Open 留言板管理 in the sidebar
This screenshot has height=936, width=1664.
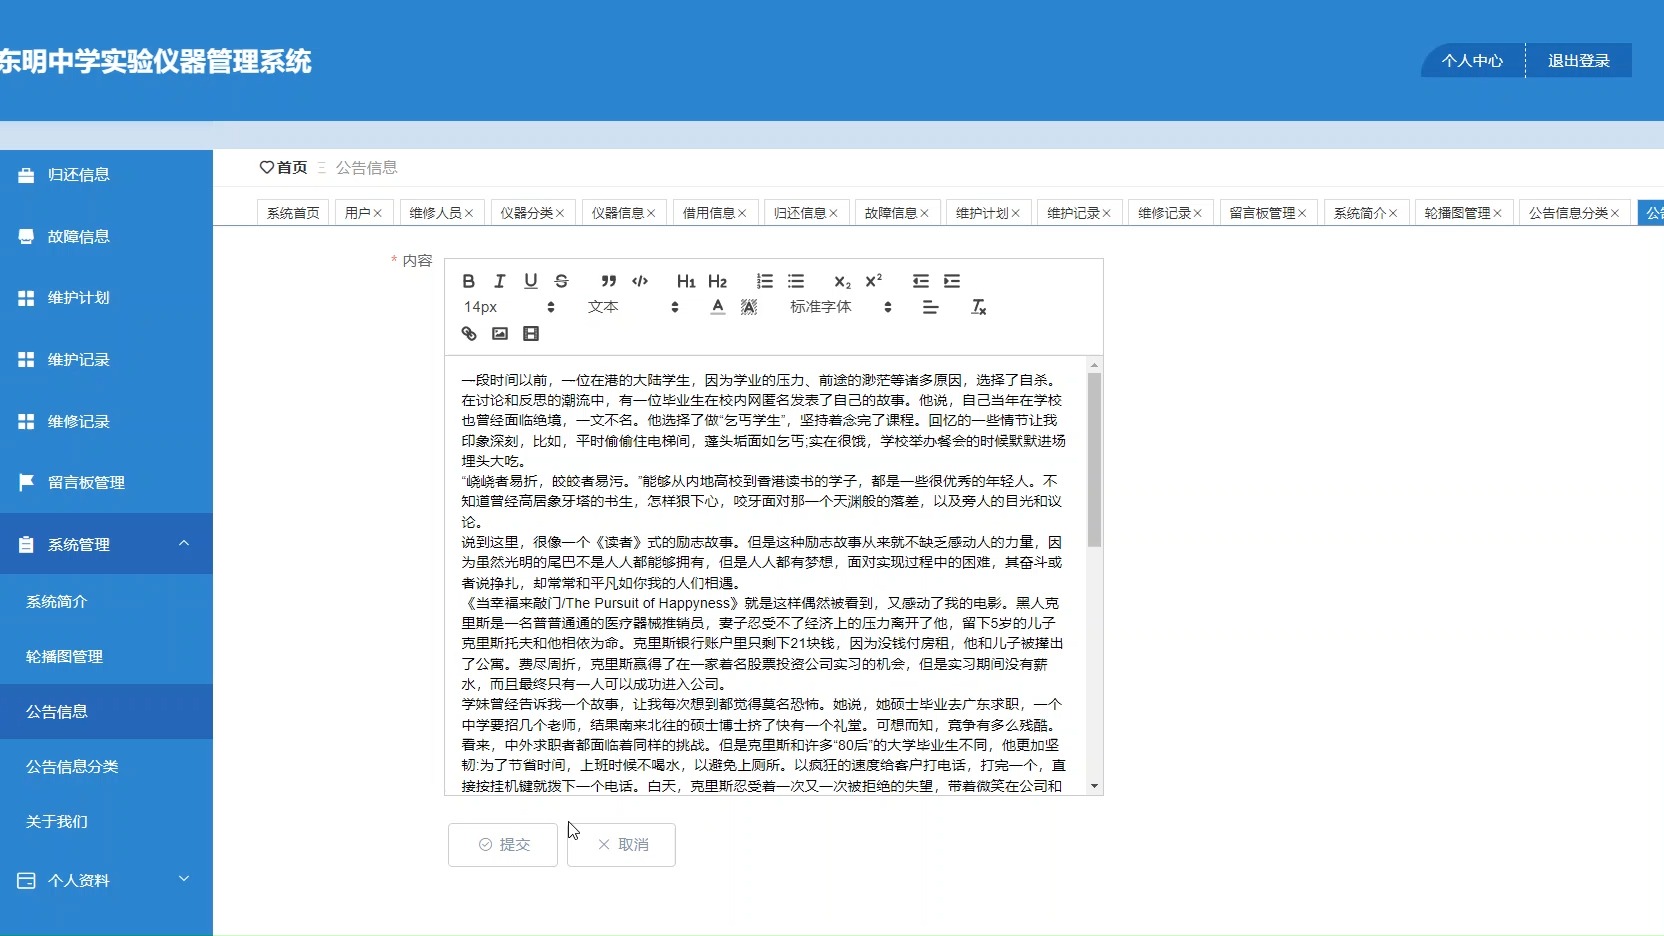(106, 483)
